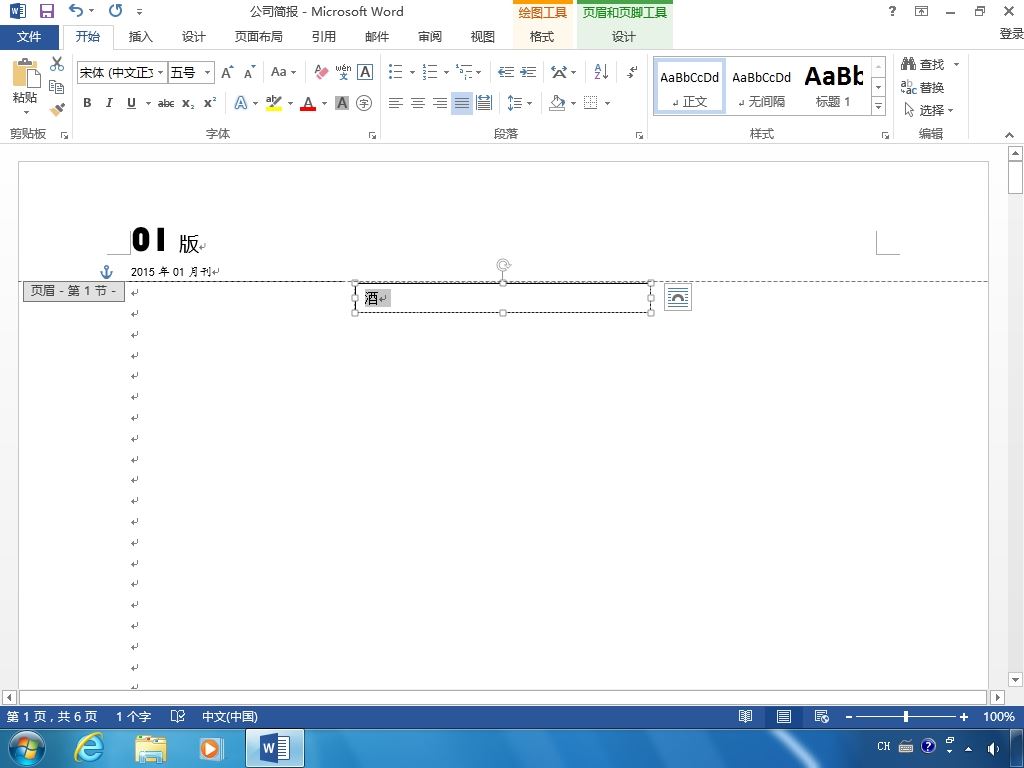This screenshot has height=768, width=1024.
Task: Apply the enclosed character (字) icon
Action: (364, 103)
